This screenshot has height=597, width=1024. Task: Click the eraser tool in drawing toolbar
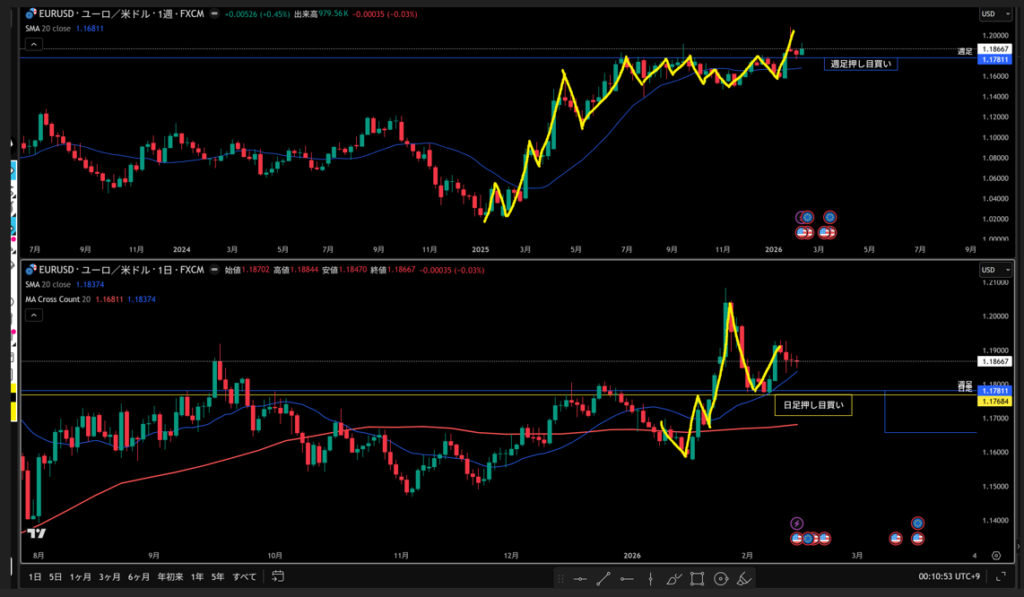[743, 578]
